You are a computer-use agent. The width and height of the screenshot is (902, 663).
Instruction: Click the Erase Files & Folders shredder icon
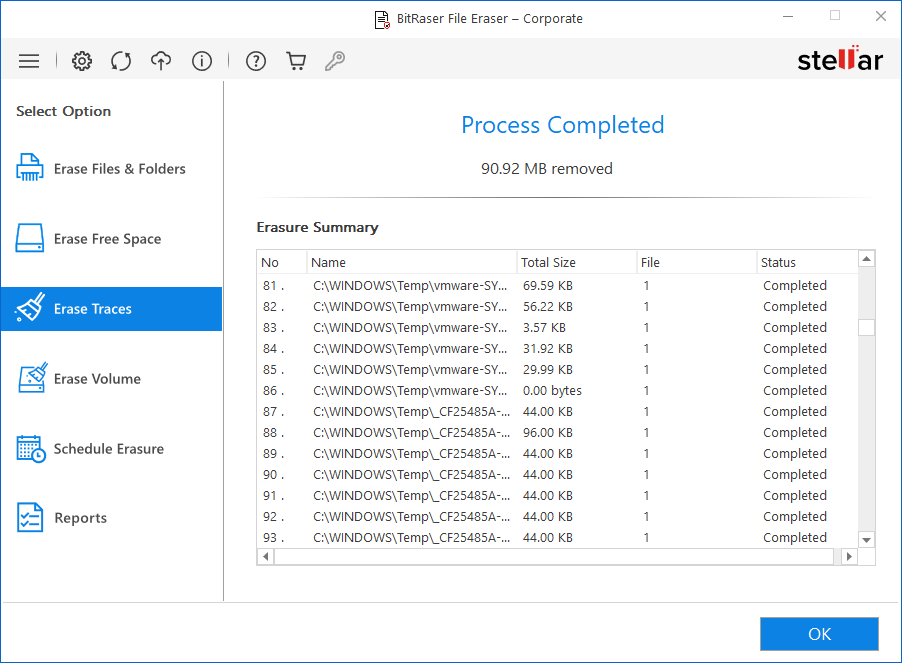[x=29, y=168]
